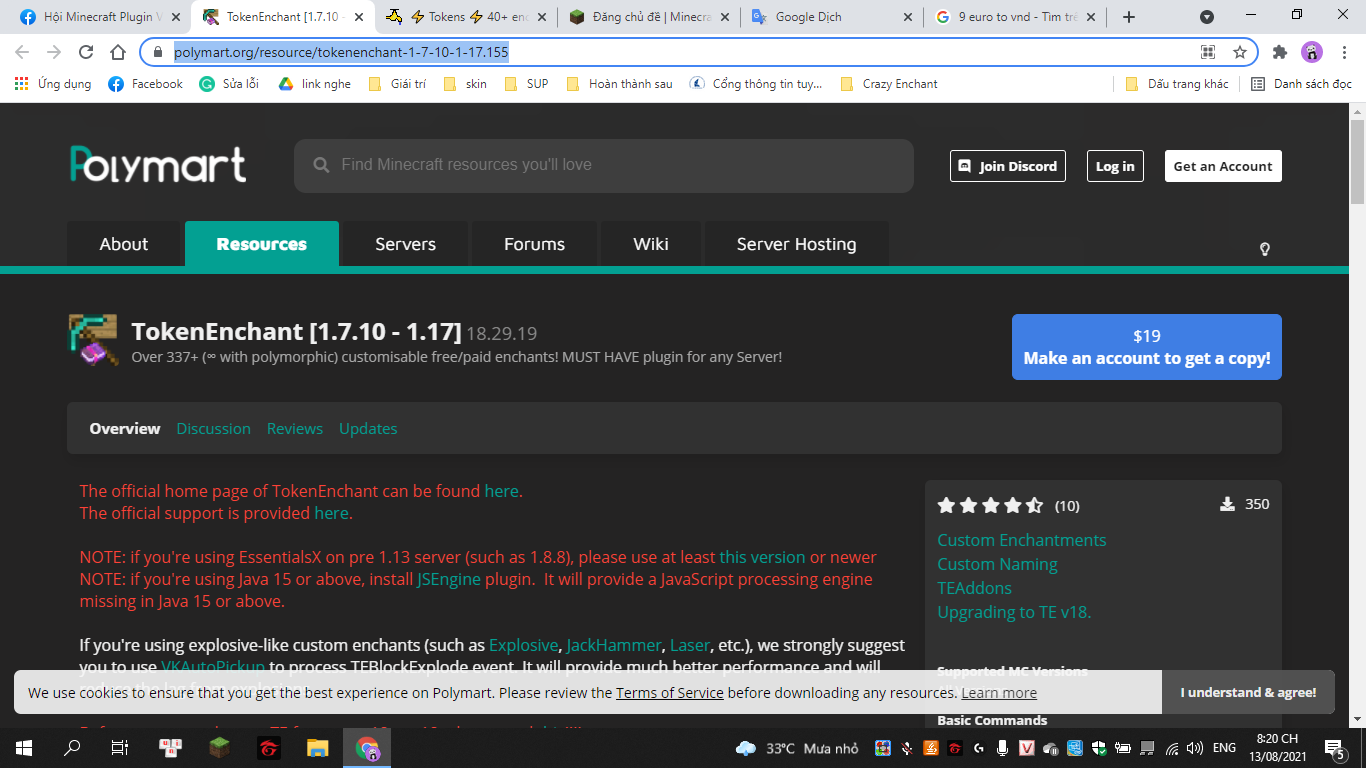Open the Minecraft taskbar icon
Viewport: 1366px width, 768px height.
(x=219, y=747)
